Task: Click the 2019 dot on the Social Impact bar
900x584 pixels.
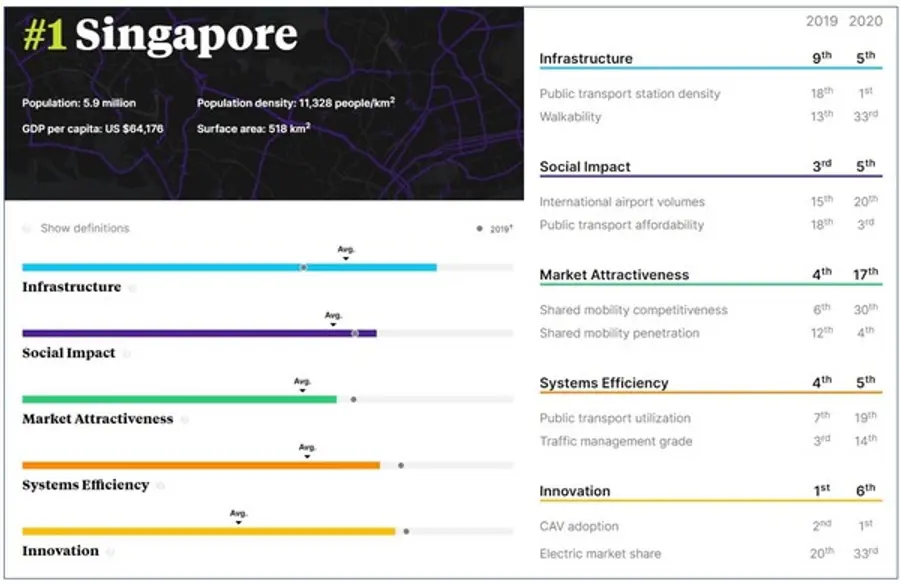Action: (355, 333)
